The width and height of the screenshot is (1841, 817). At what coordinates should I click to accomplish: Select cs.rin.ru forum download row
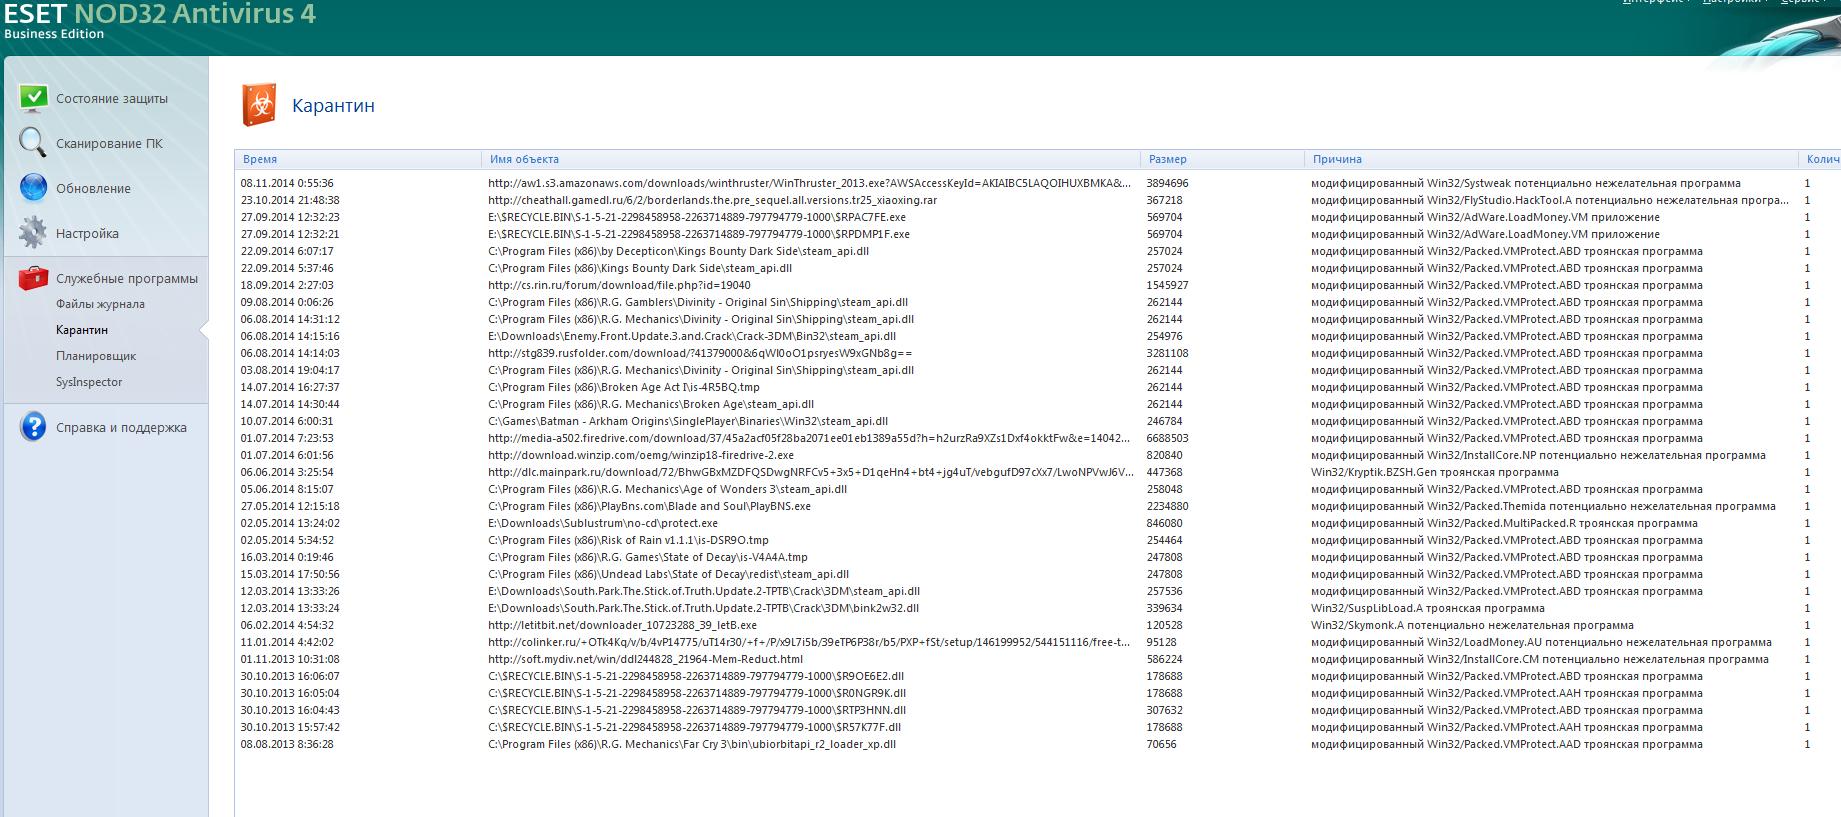[x=1038, y=286]
